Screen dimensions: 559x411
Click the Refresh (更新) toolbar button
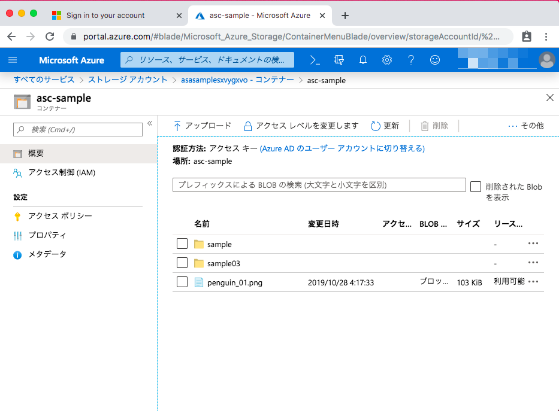(385, 125)
